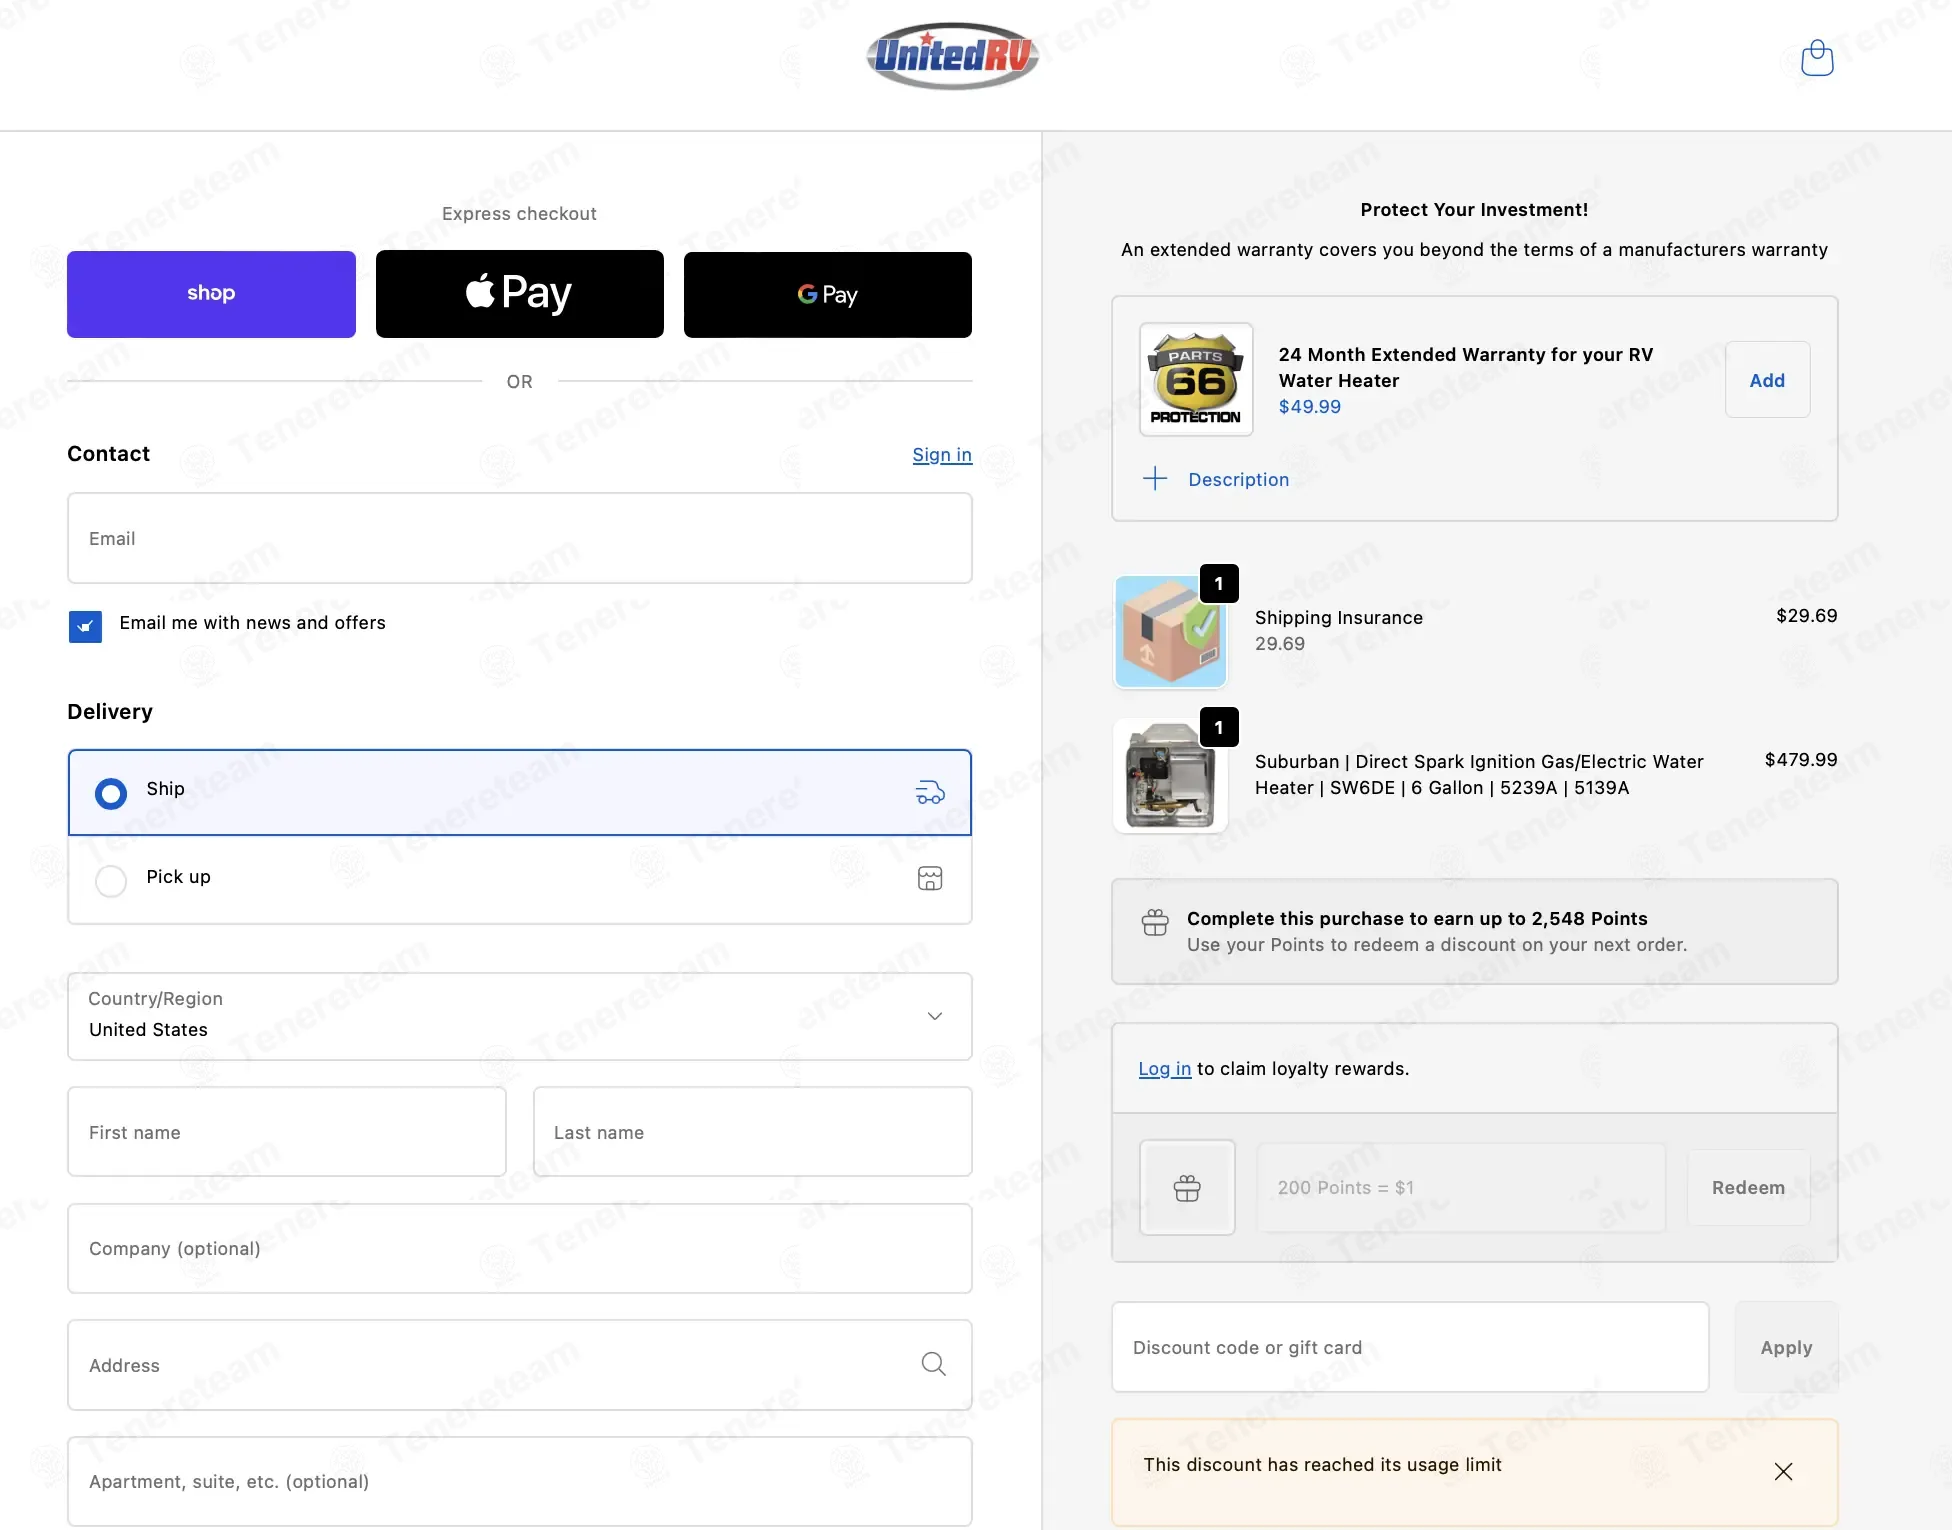Viewport: 1952px width, 1530px height.
Task: Click the Parts 66 Protection thumbnail
Action: pyautogui.click(x=1196, y=379)
